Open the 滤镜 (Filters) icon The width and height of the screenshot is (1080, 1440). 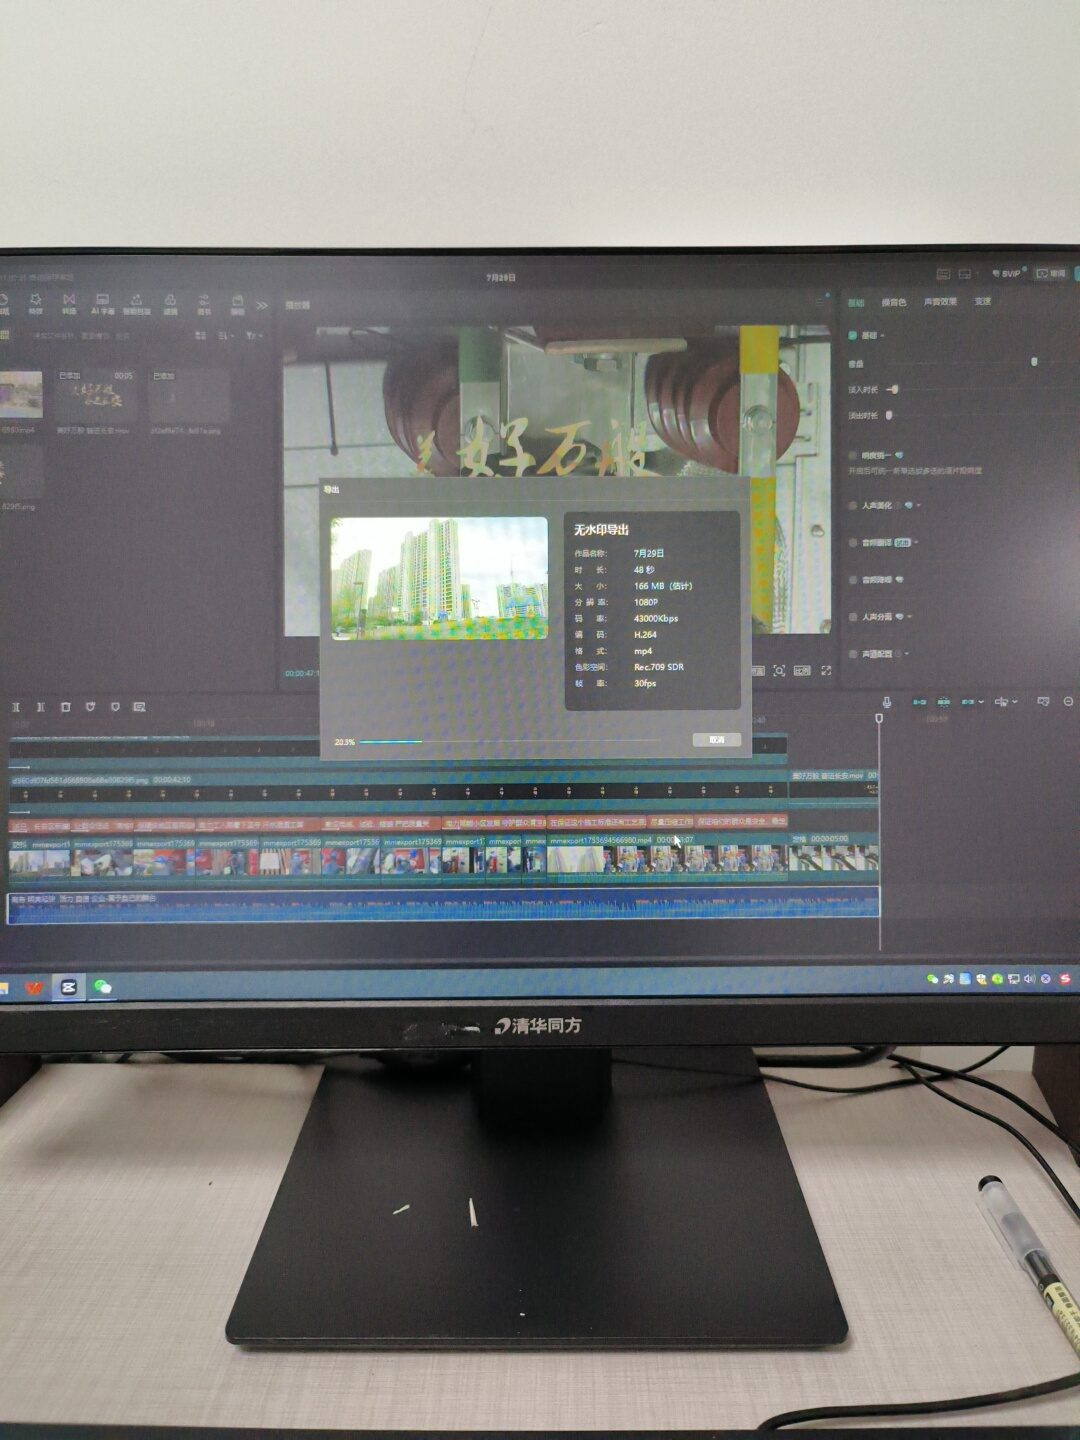coord(170,302)
